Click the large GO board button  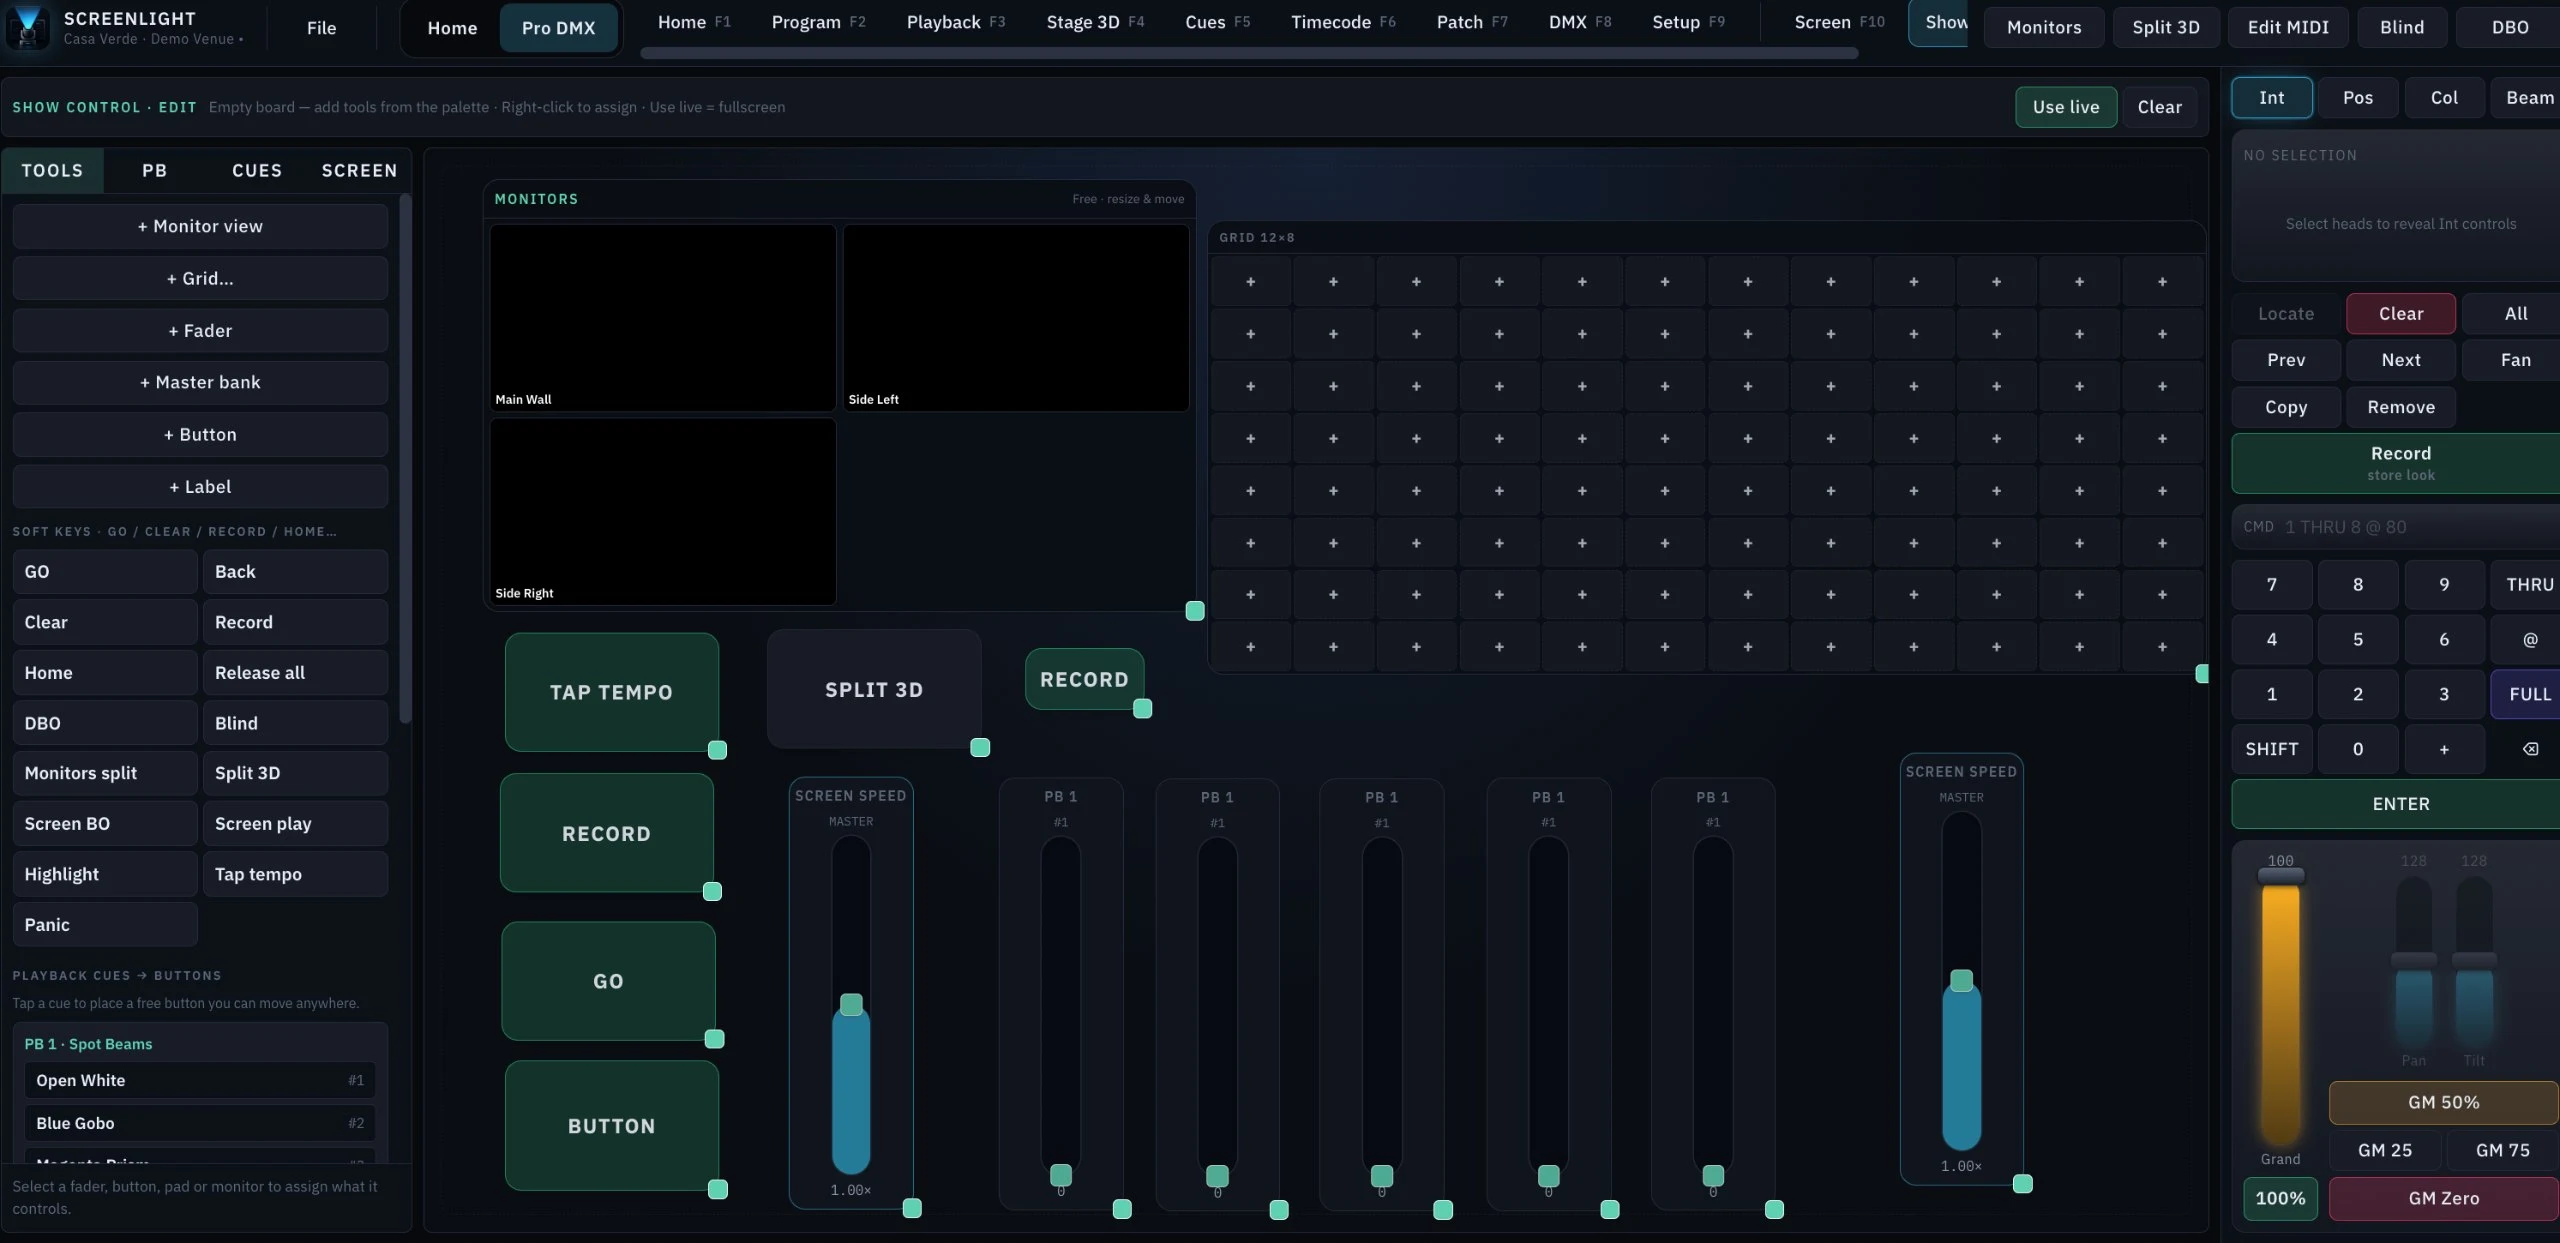608,981
